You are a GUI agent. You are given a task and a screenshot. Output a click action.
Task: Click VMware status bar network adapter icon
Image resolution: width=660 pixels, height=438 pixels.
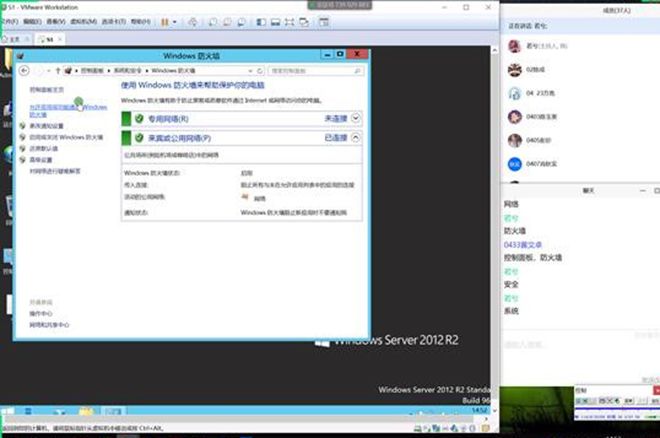click(436, 429)
